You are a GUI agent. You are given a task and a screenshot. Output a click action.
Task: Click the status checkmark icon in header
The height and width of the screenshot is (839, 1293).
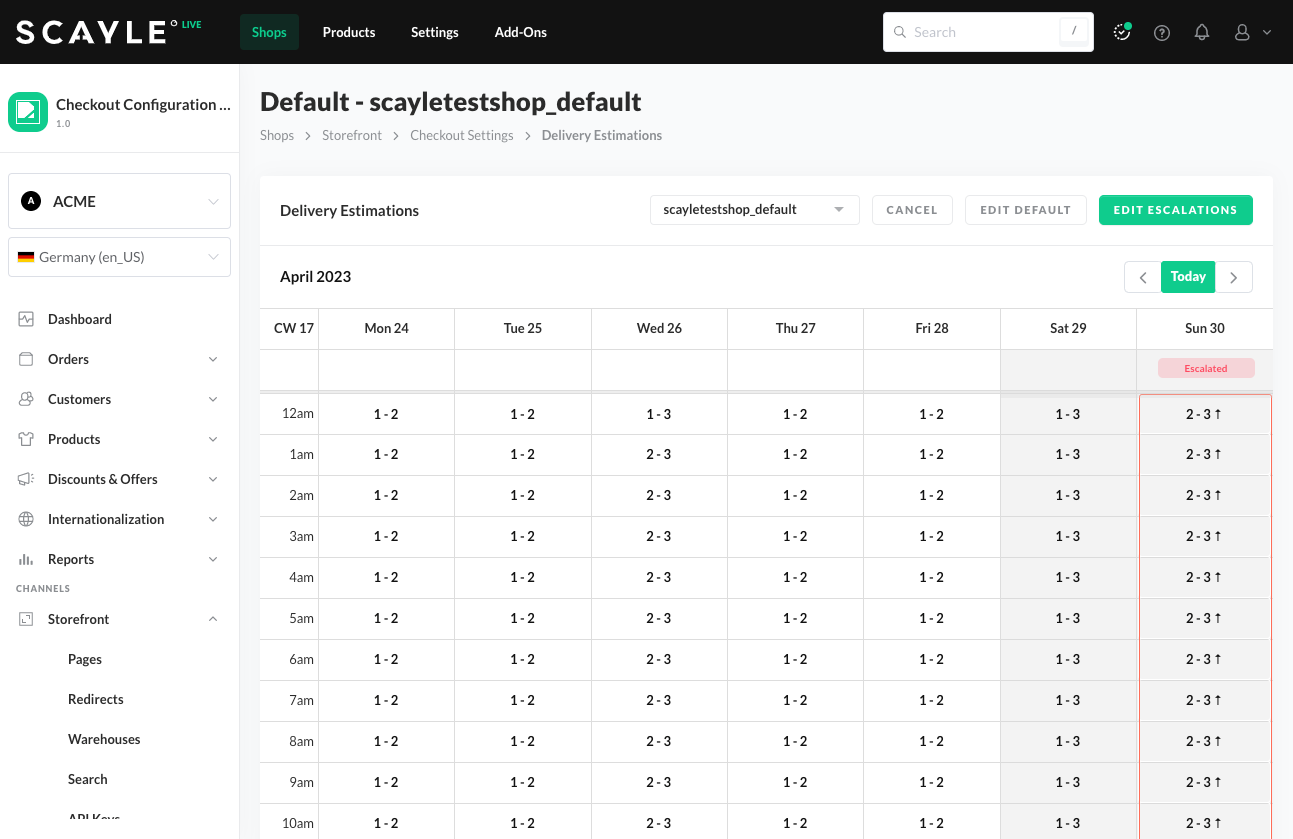tap(1122, 32)
